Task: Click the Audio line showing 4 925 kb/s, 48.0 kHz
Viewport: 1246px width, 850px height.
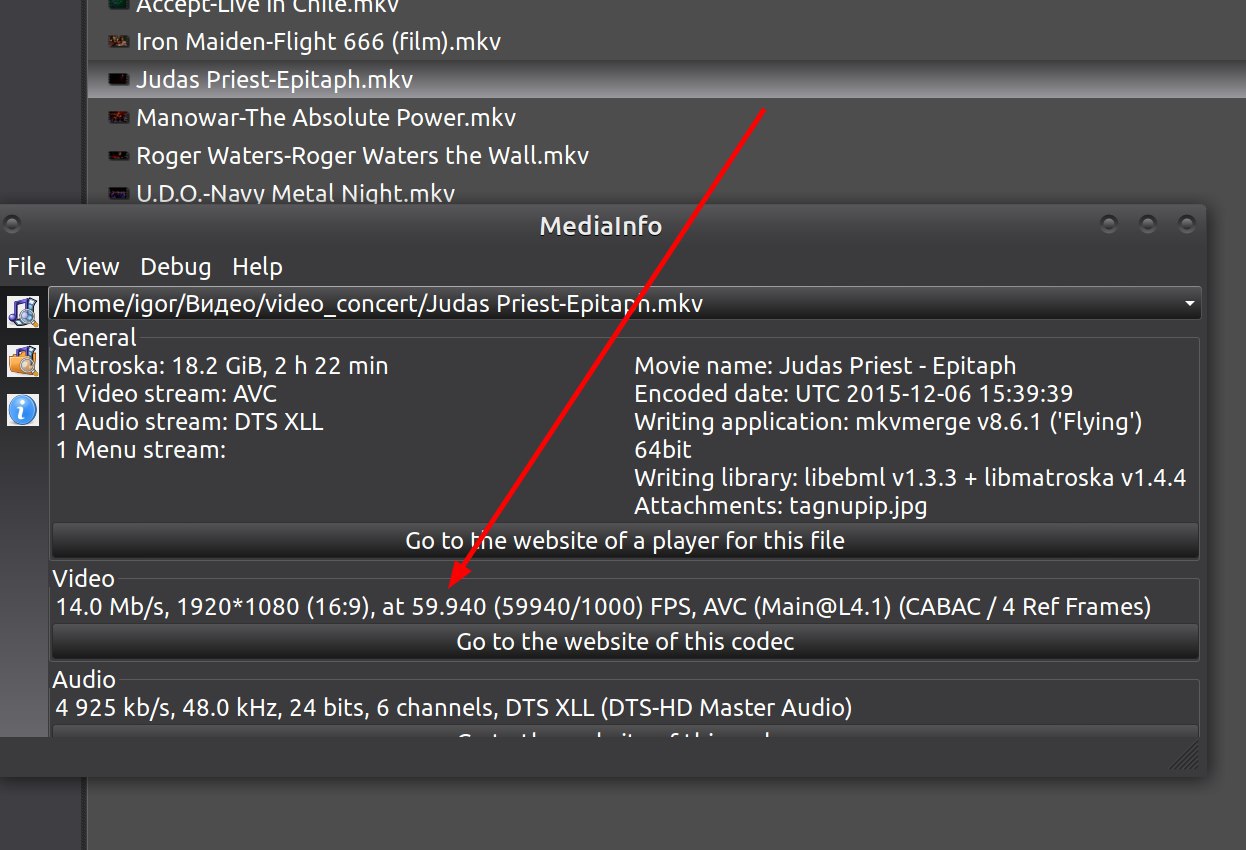Action: [x=454, y=708]
